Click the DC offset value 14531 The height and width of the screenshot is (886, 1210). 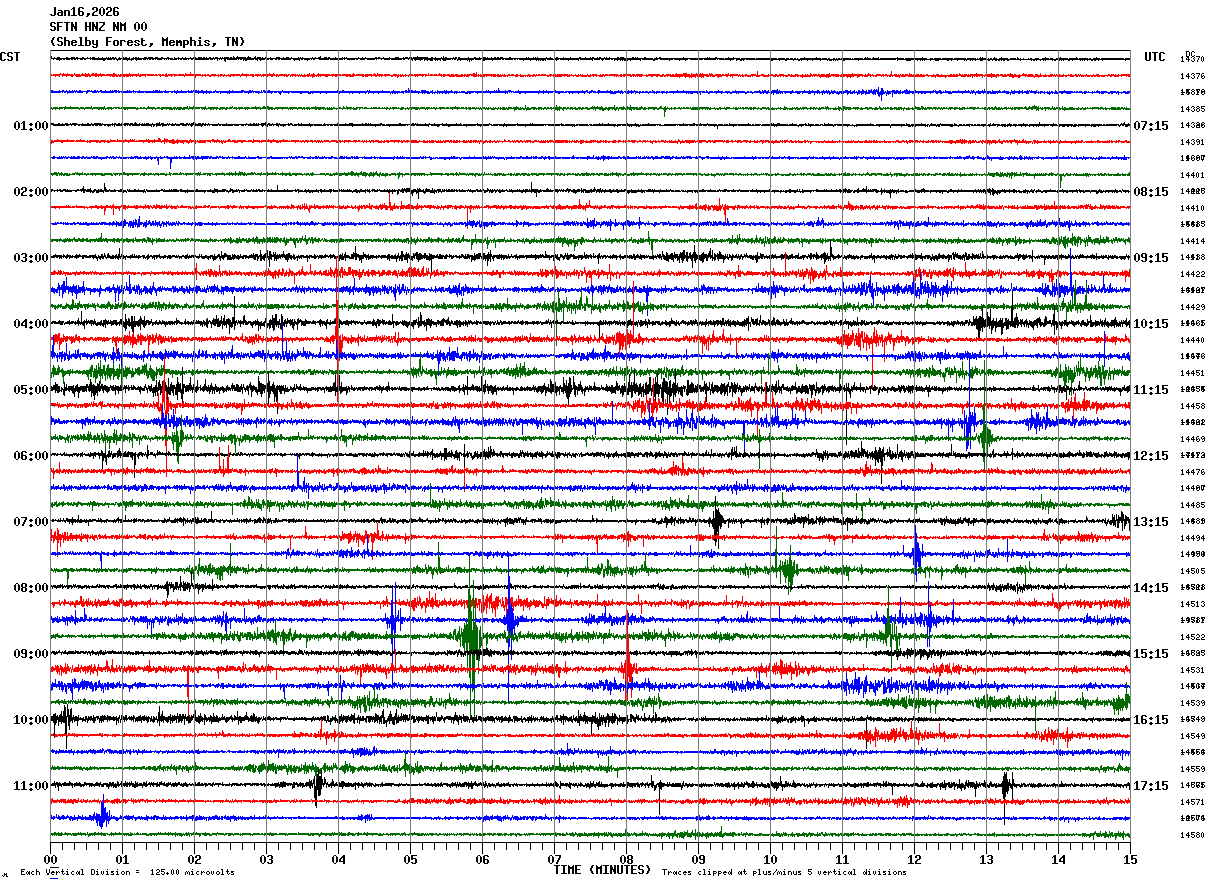(1192, 670)
